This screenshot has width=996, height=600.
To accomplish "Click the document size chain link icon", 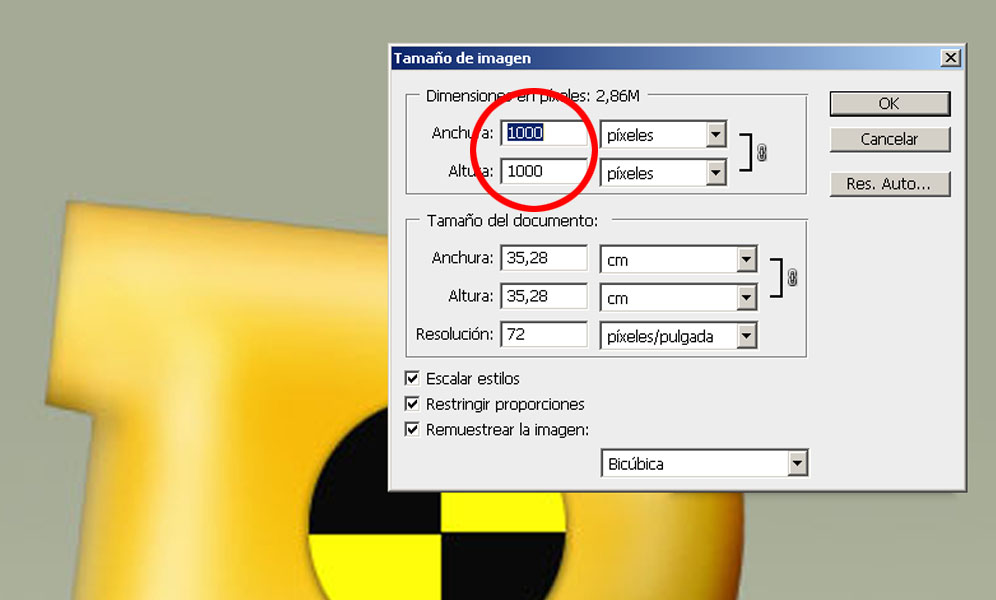I will [x=792, y=277].
